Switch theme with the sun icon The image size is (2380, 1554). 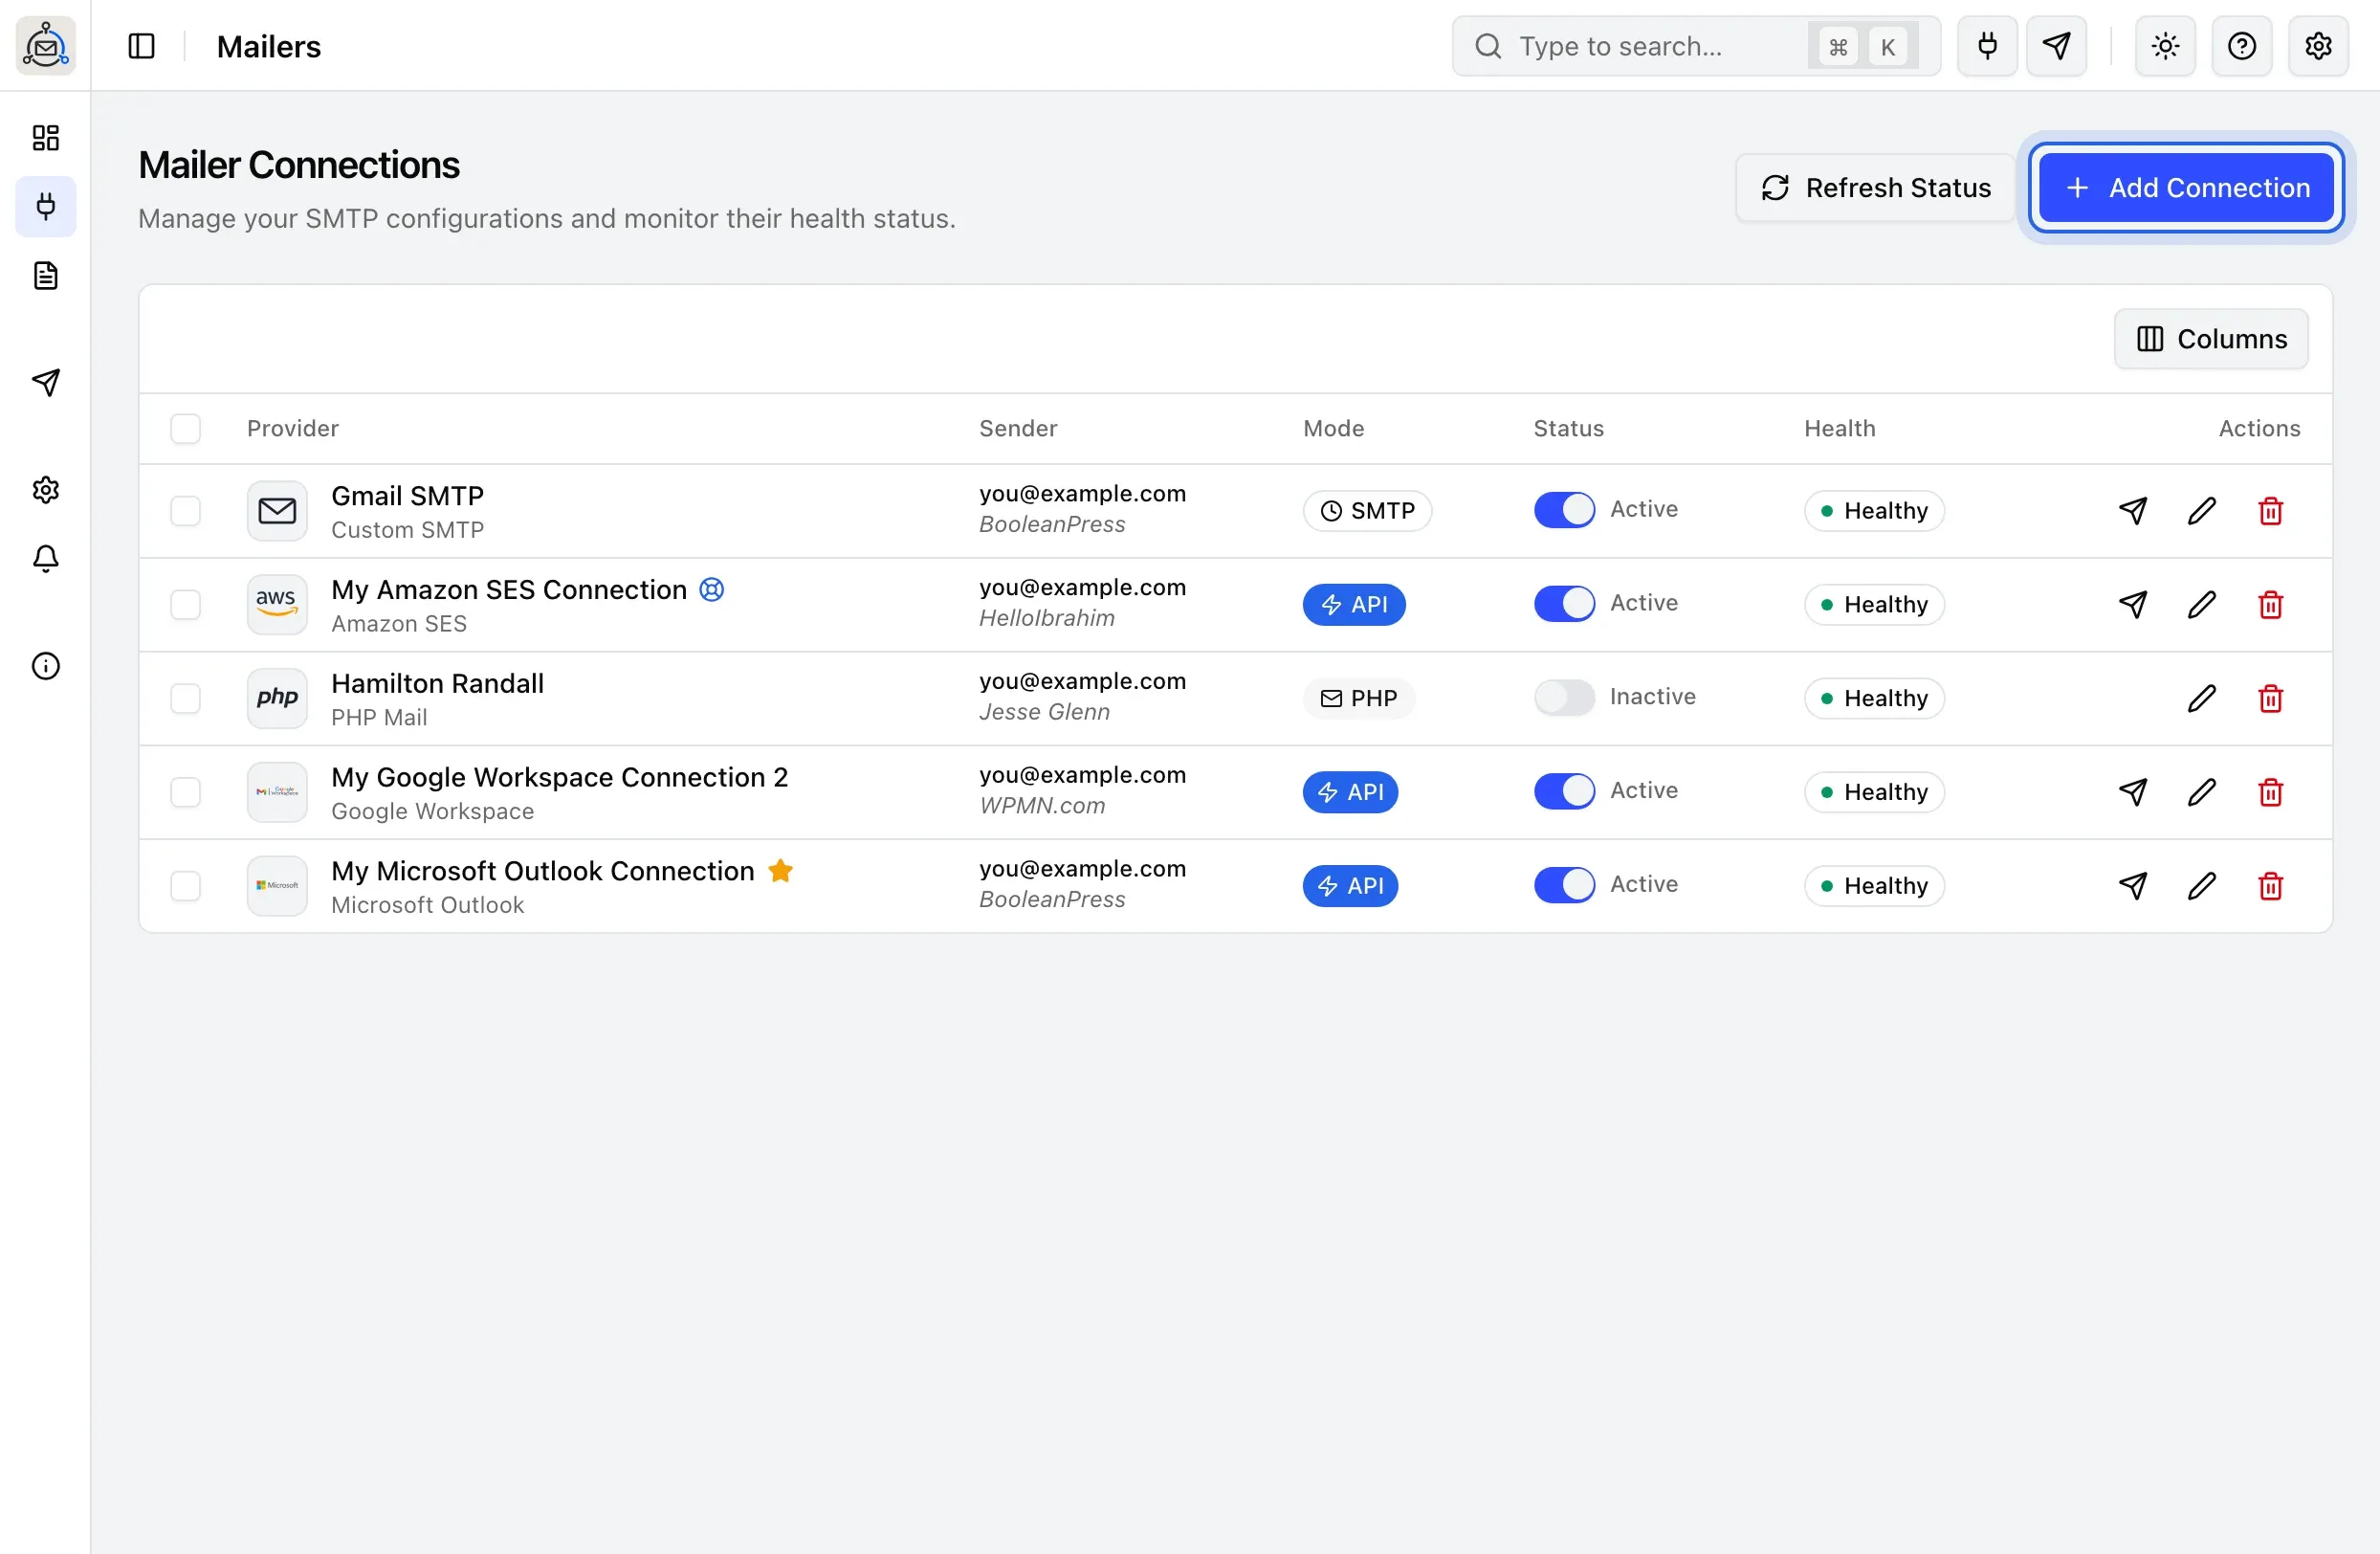[x=2165, y=46]
